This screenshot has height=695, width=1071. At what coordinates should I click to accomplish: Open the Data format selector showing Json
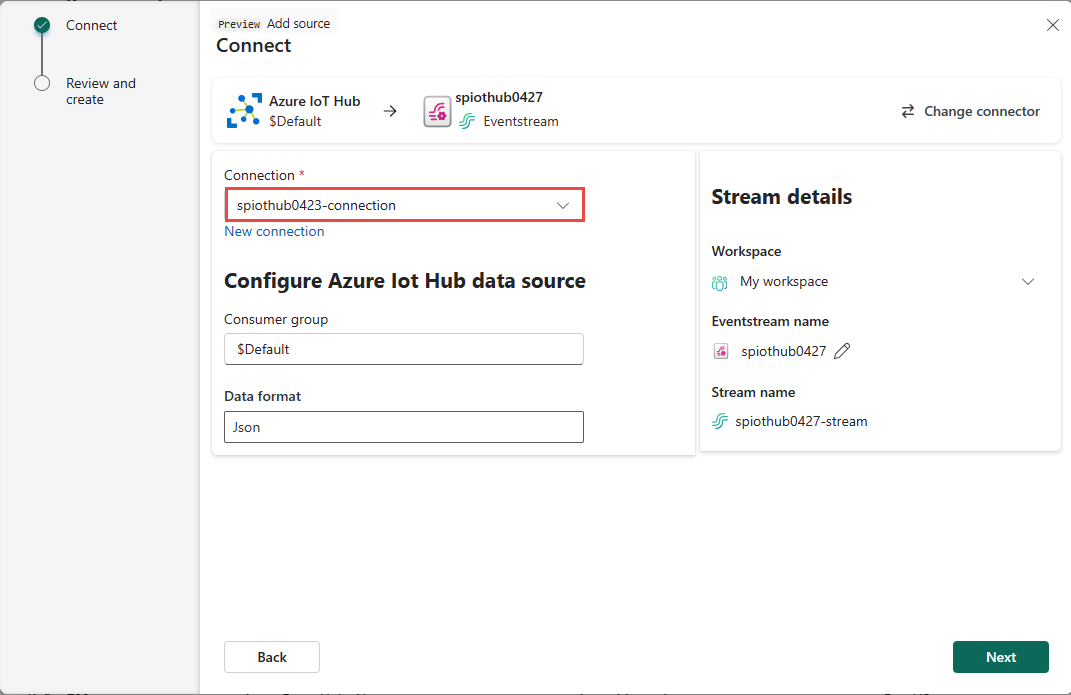coord(403,426)
